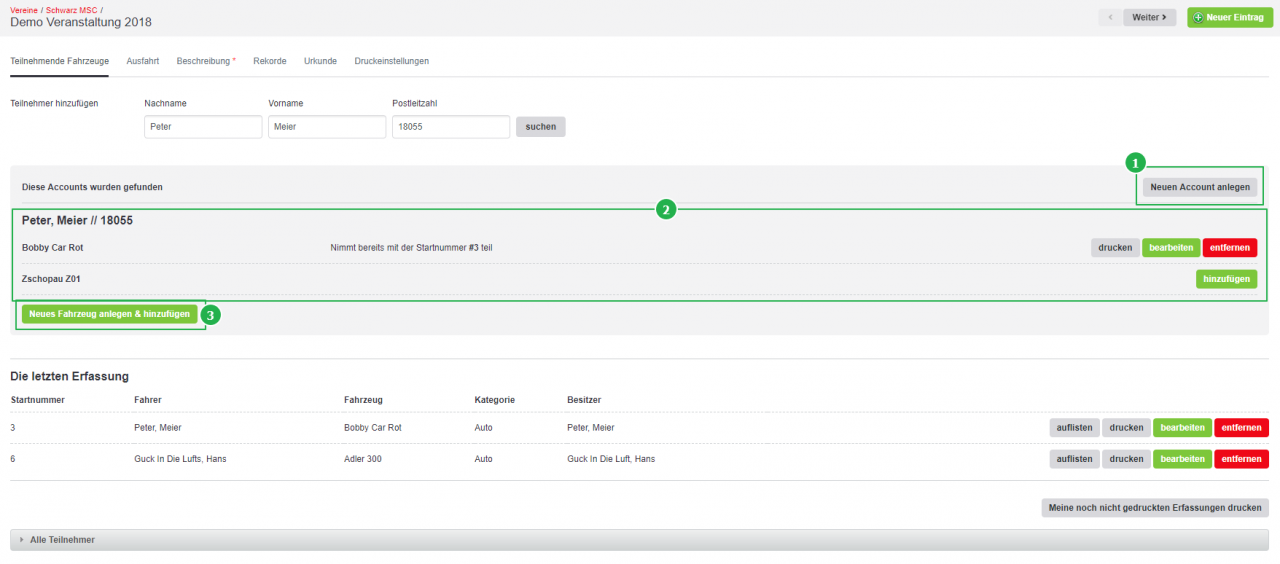Go to the Druckeinstellungen tab
1280x564 pixels.
click(391, 61)
